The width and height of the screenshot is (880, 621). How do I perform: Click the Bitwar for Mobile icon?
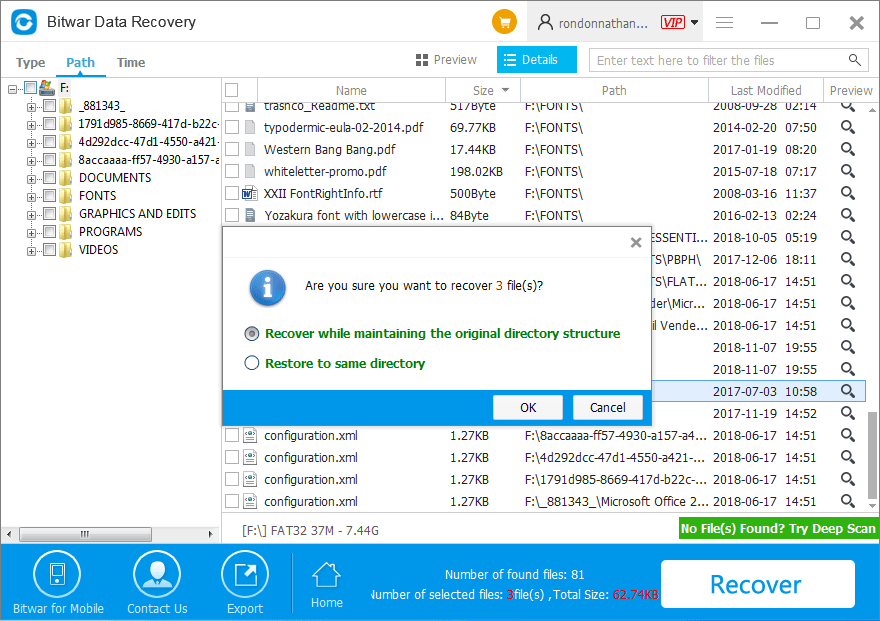coord(57,575)
